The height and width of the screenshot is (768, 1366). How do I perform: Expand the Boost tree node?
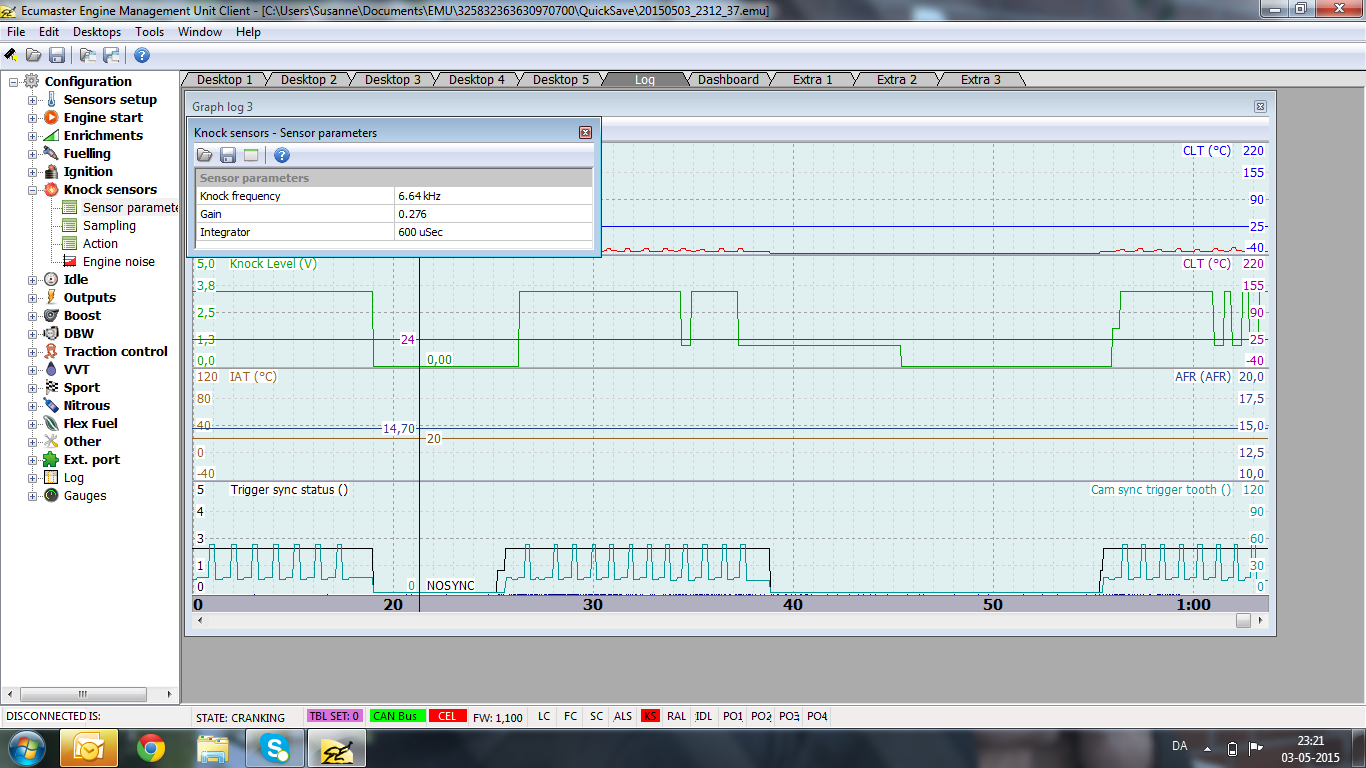(33, 316)
